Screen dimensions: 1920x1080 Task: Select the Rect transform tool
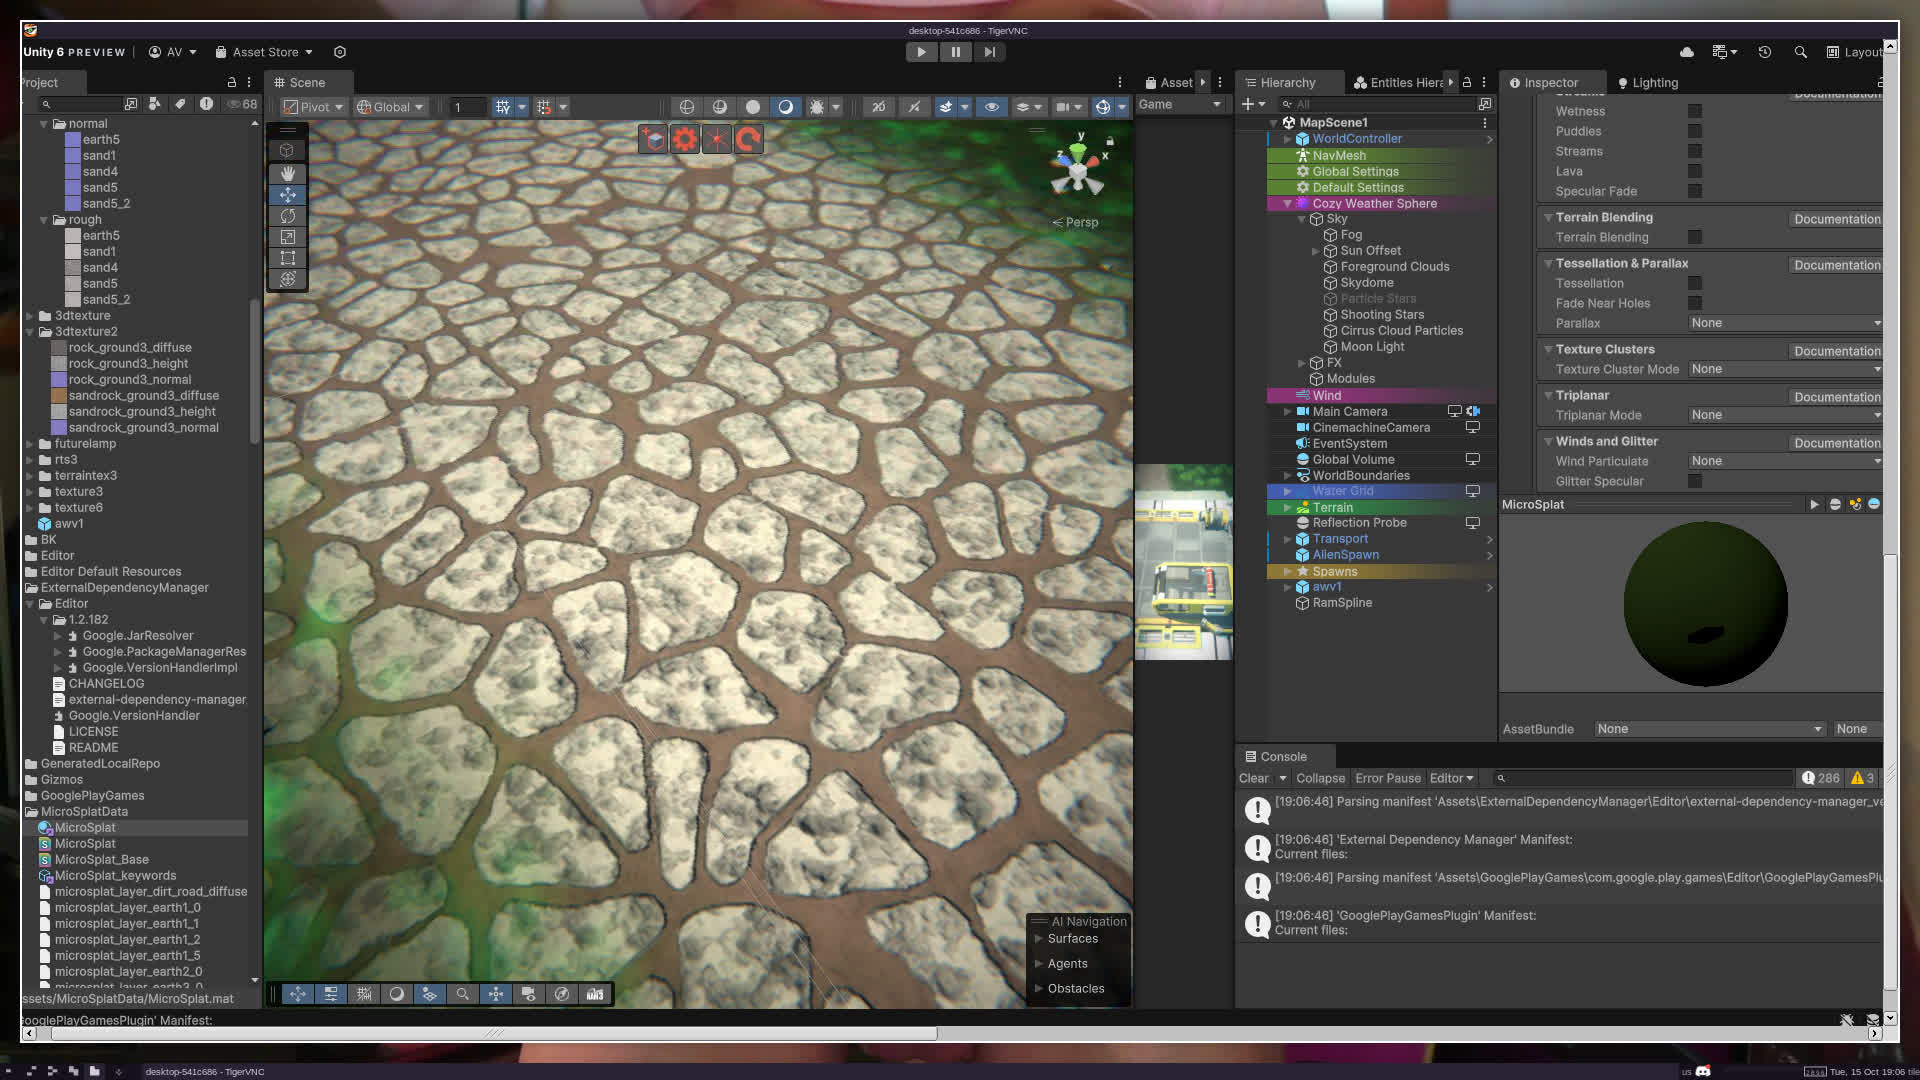[288, 258]
